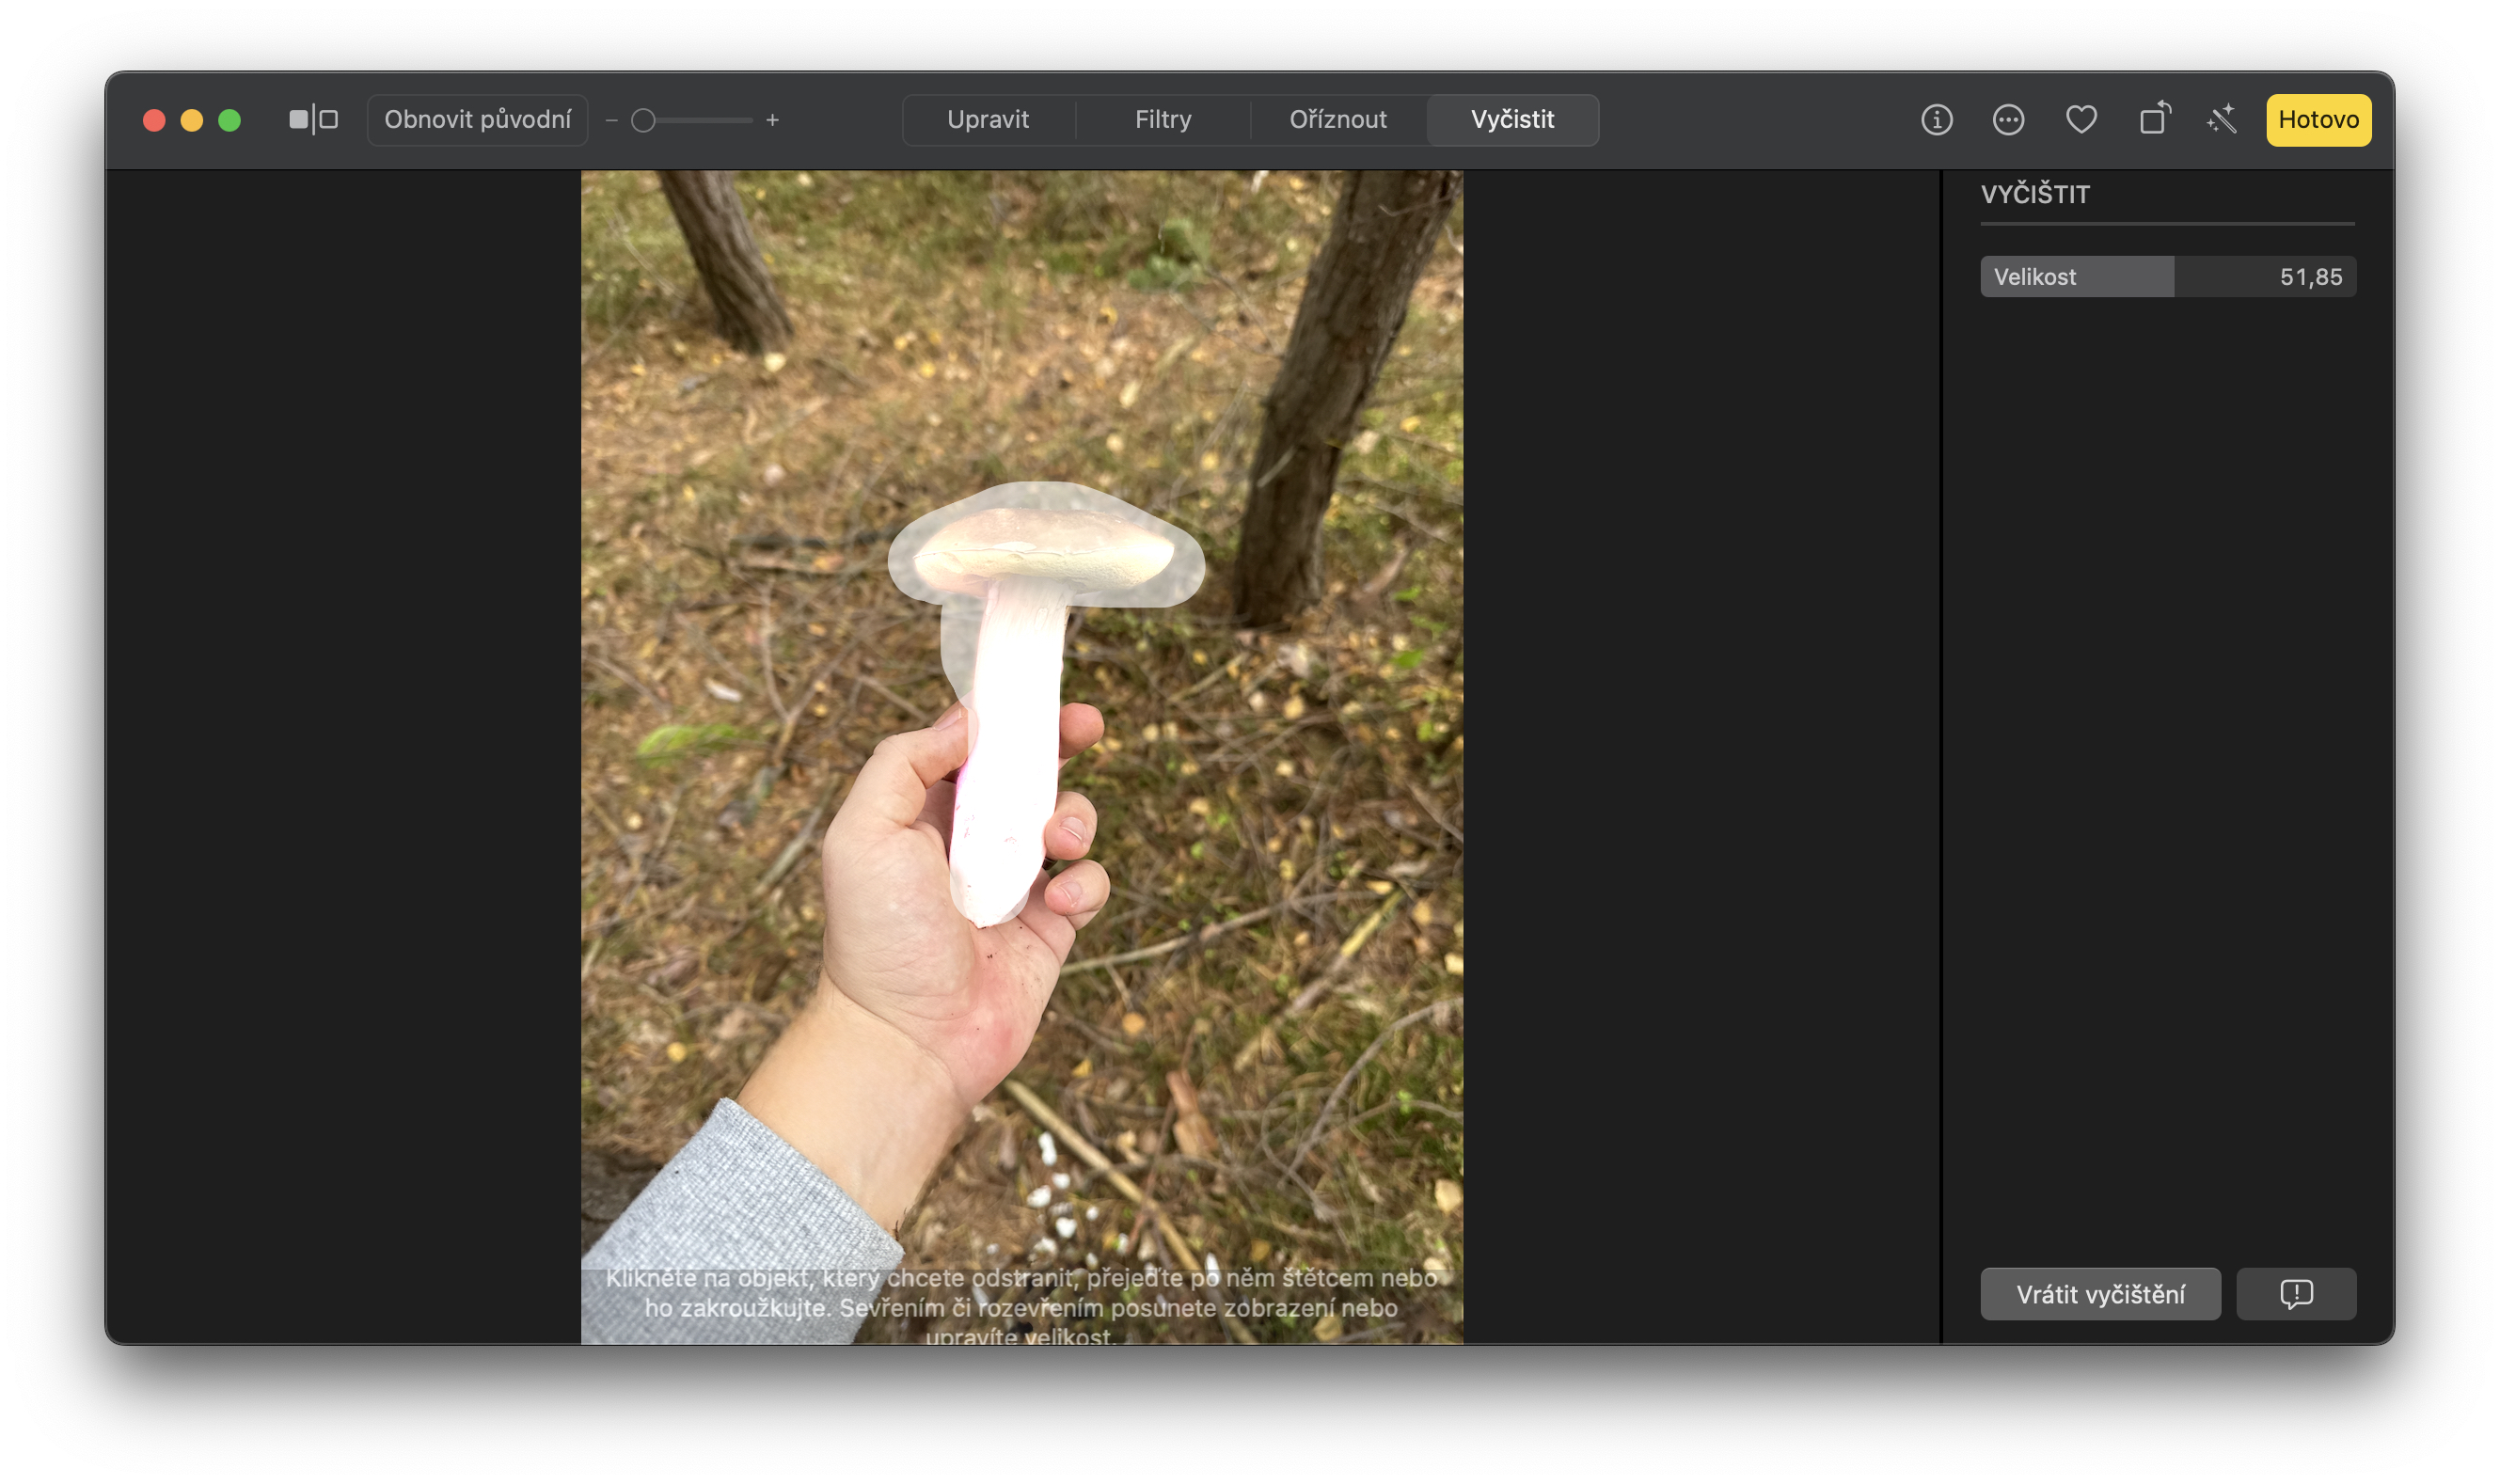Zoom in using the plus control

point(772,119)
